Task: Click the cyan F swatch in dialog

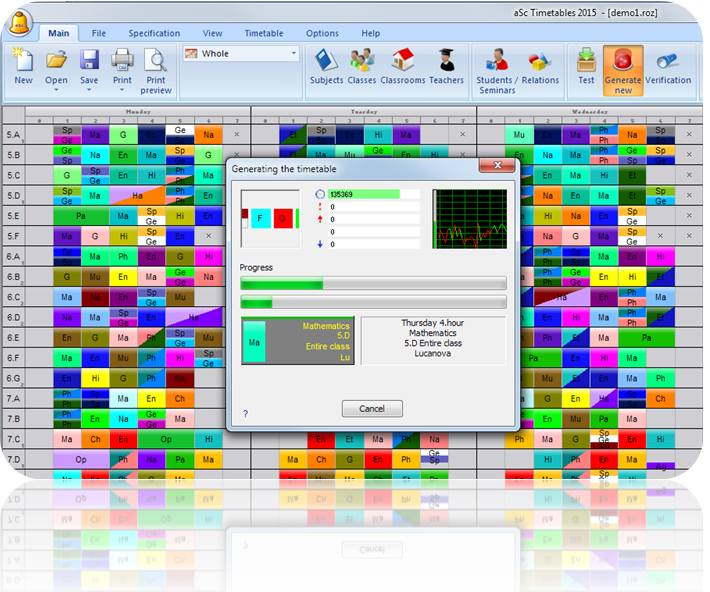Action: pos(260,218)
